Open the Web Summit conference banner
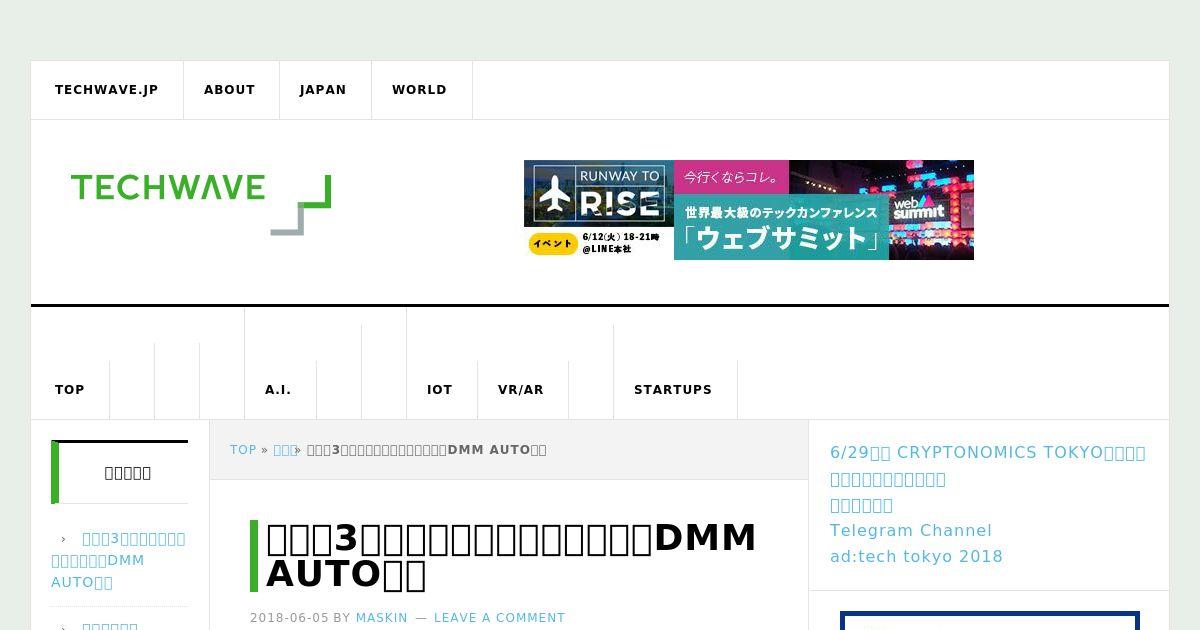The width and height of the screenshot is (1200, 630). (x=824, y=210)
